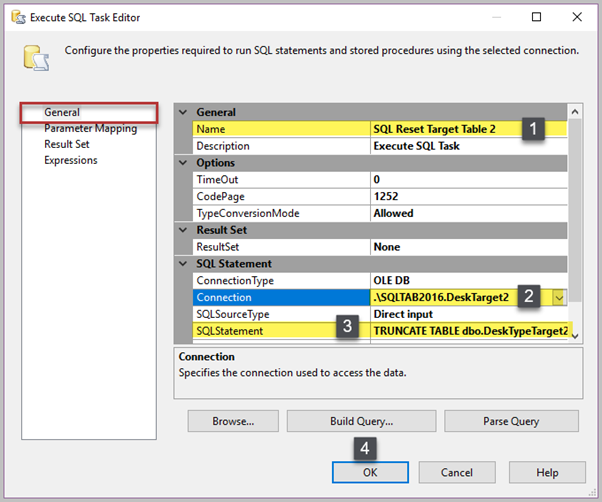Click the Execute SQL Task Editor title icon

pos(18,17)
